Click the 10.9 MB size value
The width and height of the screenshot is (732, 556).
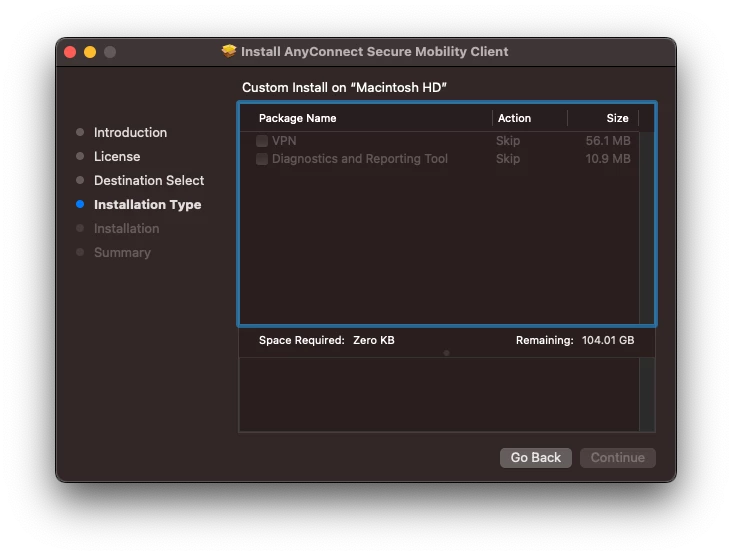pos(608,159)
